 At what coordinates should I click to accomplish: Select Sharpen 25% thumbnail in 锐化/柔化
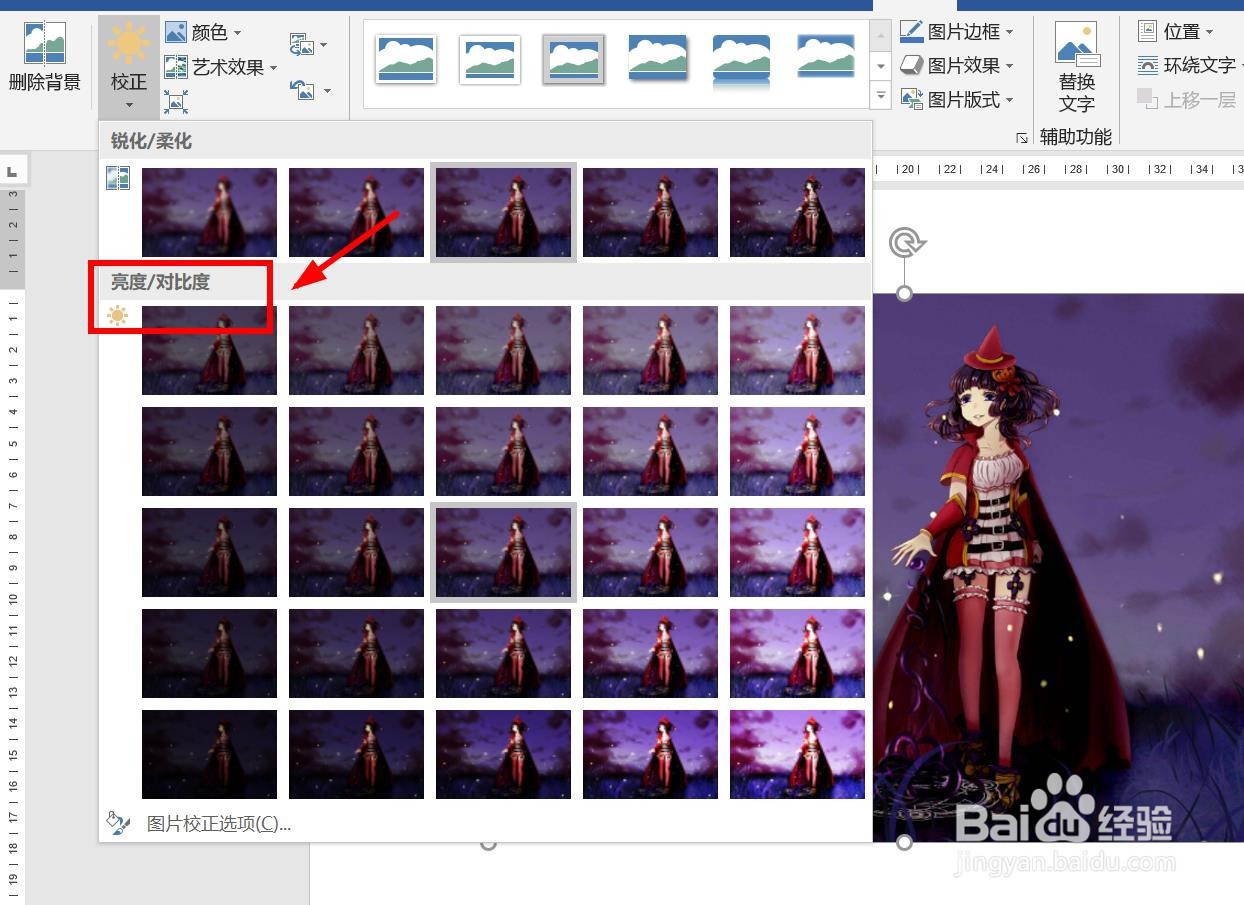pyautogui.click(x=650, y=212)
